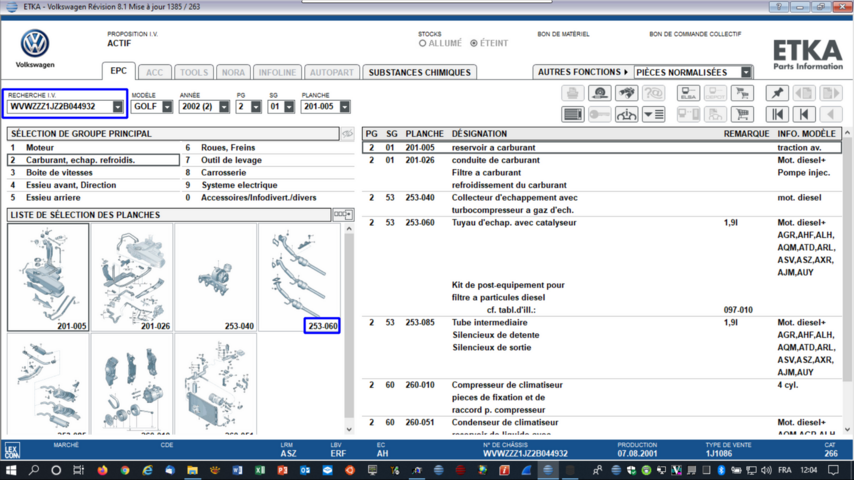Open the dropdown list view icon
This screenshot has width=854, height=480.
pos(653,114)
